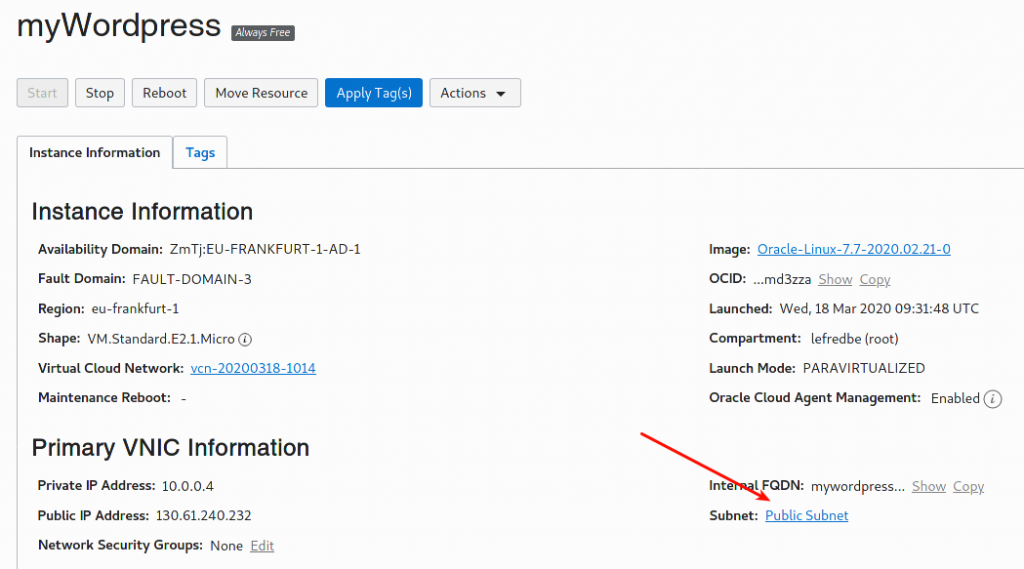This screenshot has width=1024, height=569.
Task: Show the full OCID
Action: 835,280
